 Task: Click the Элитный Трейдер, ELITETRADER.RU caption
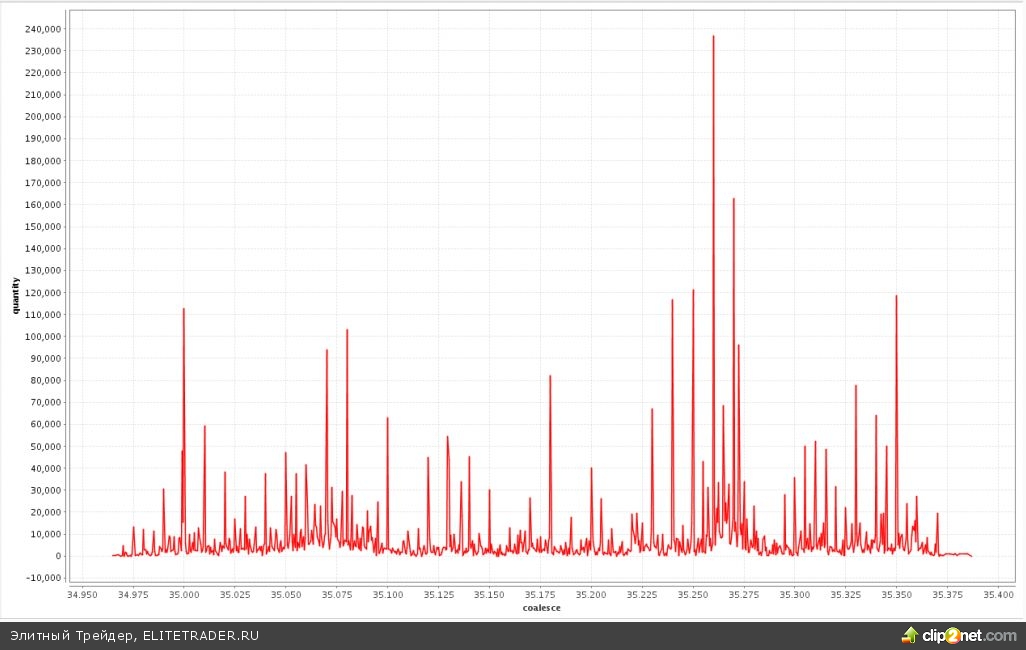pos(134,636)
